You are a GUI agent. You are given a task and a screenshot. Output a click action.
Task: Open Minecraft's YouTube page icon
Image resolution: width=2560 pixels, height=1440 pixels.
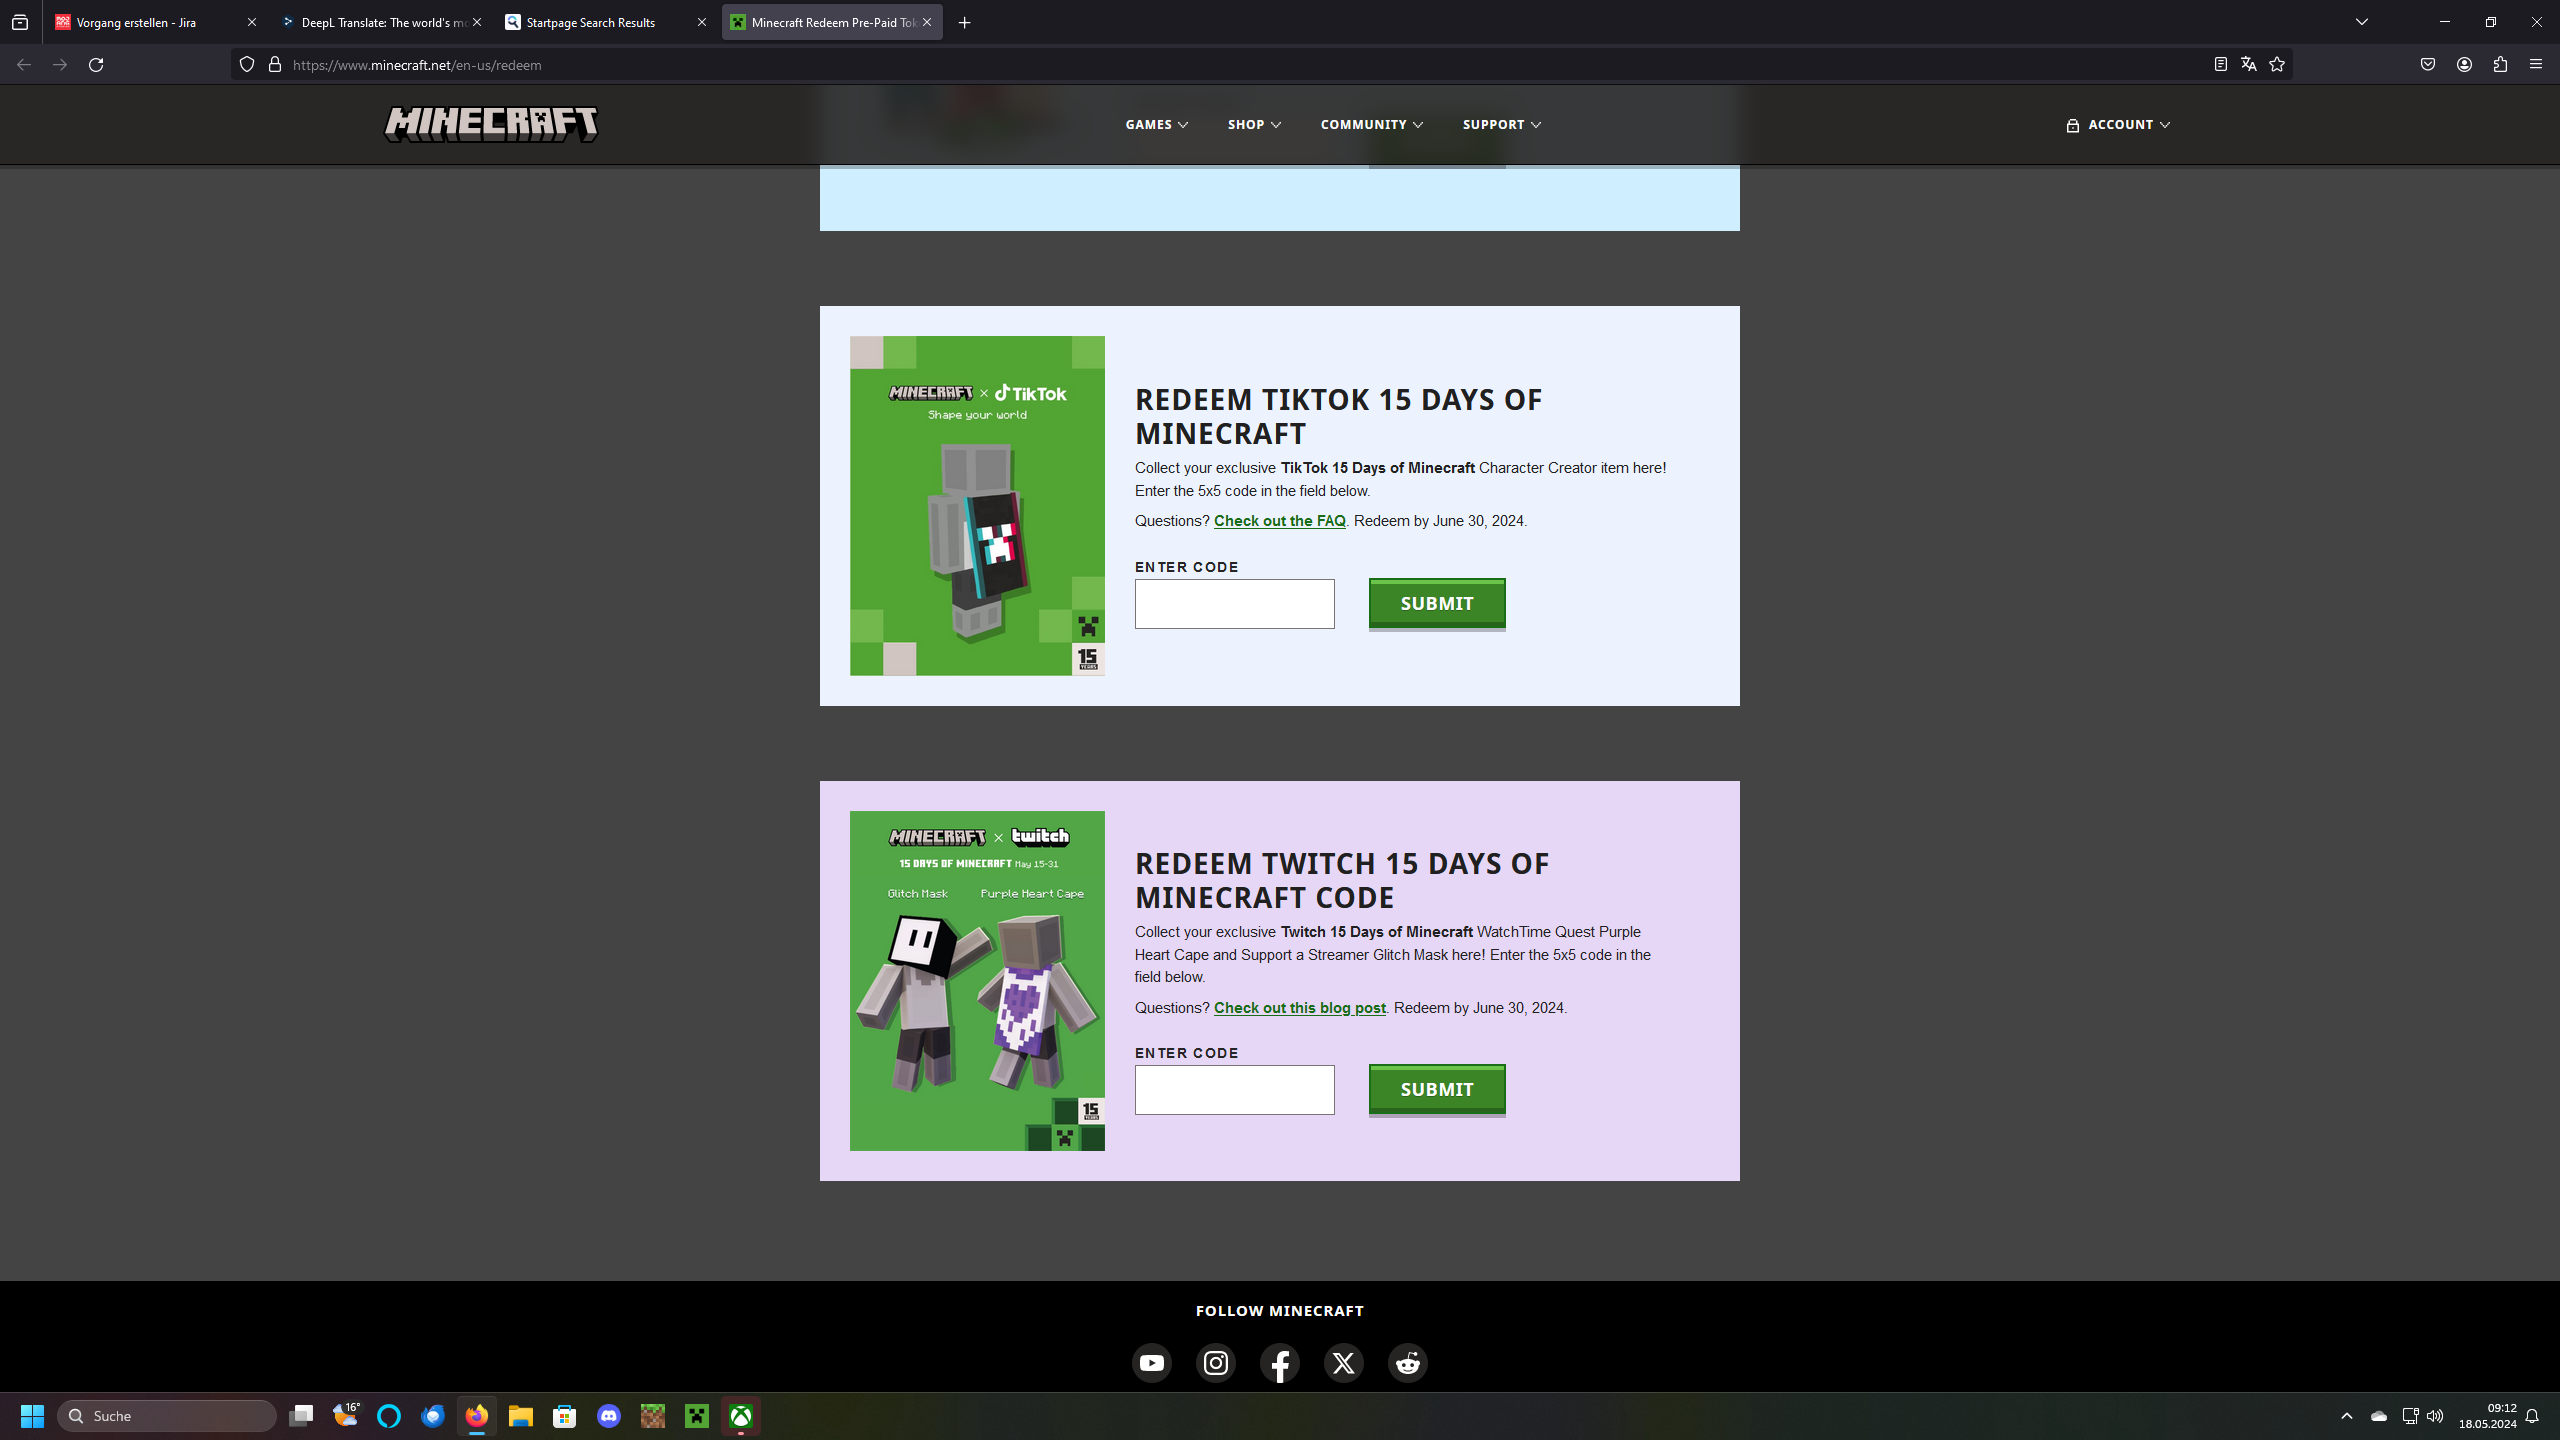pos(1151,1362)
